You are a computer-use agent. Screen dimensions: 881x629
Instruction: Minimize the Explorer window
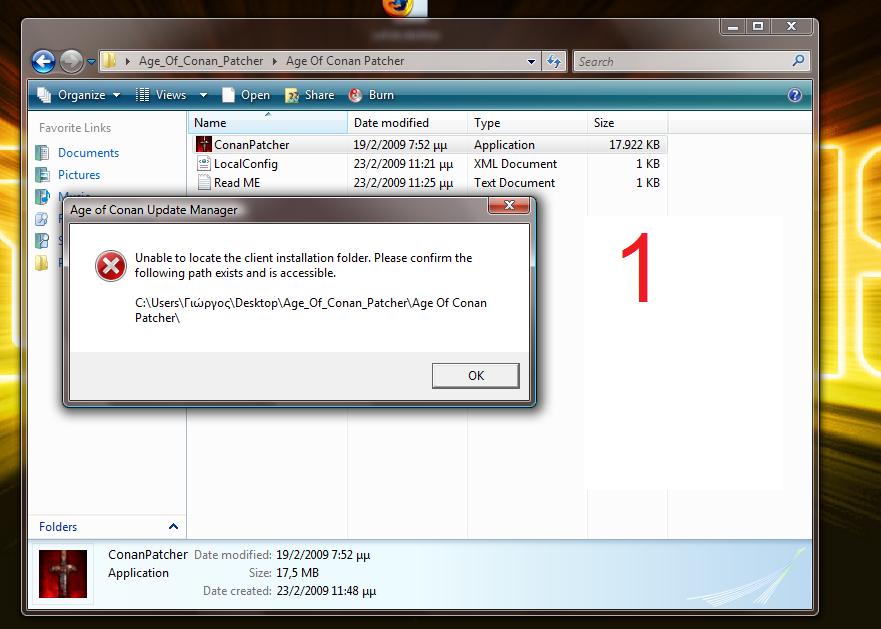[732, 26]
